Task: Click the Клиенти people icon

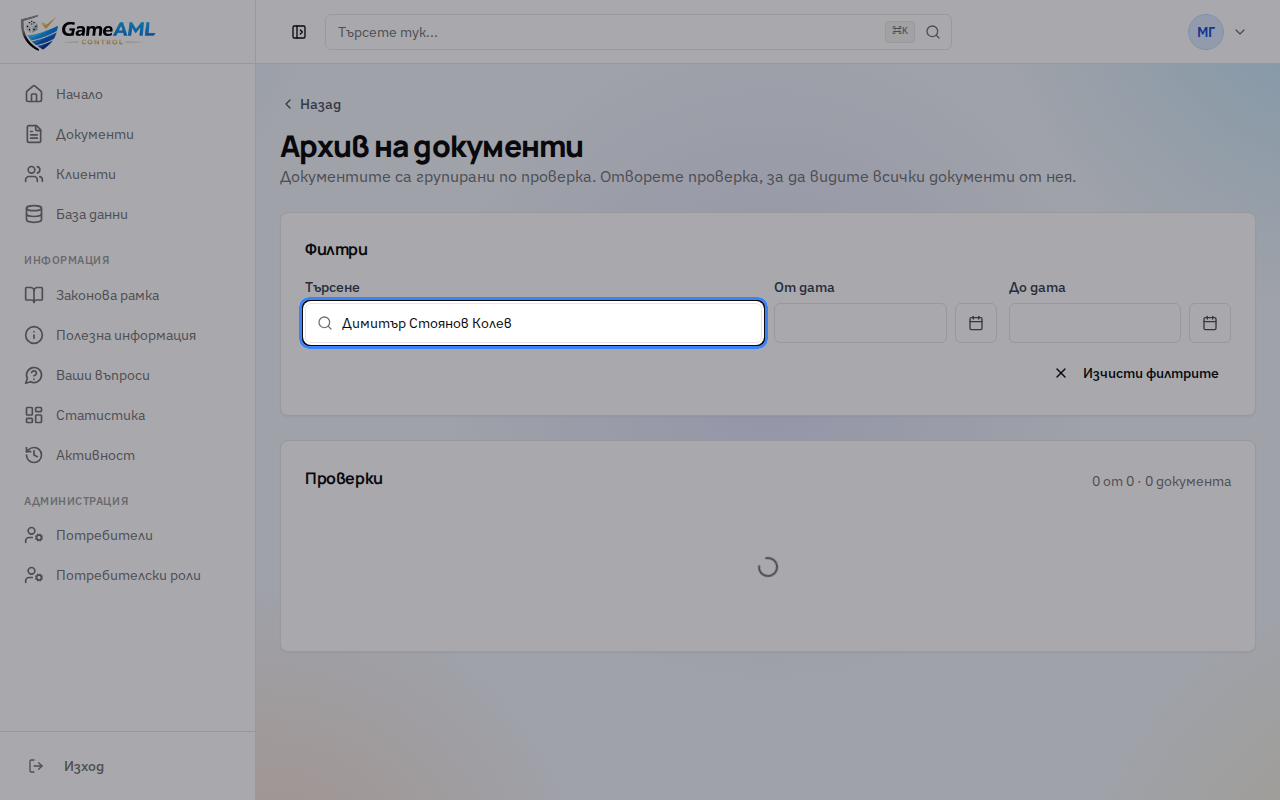Action: pos(34,174)
